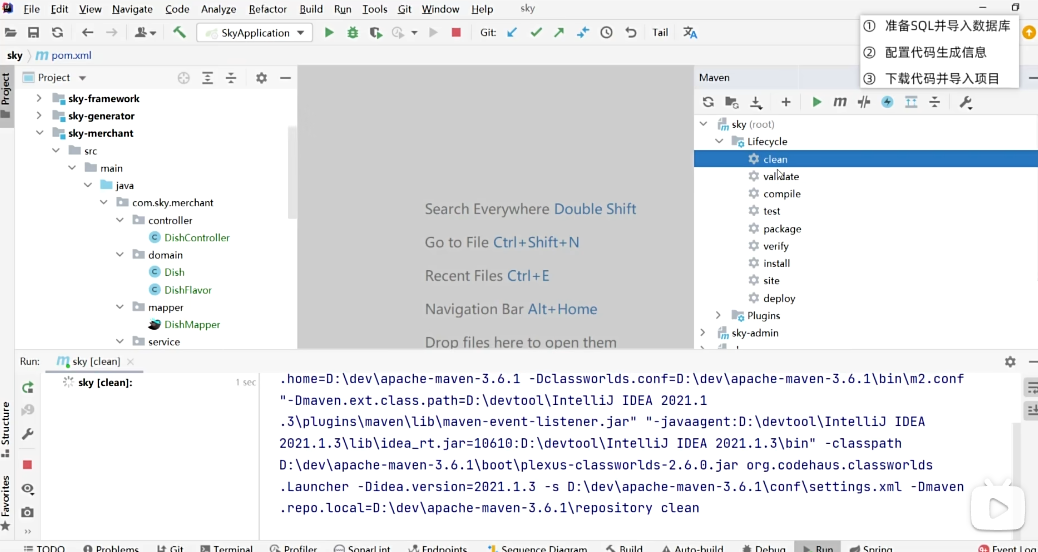
Task: Select sky [clean] run tab
Action: 96,361
